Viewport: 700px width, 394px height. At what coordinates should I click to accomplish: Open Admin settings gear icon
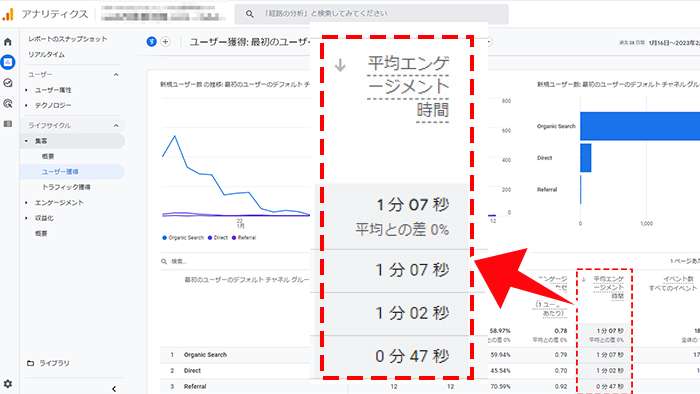tap(8, 383)
